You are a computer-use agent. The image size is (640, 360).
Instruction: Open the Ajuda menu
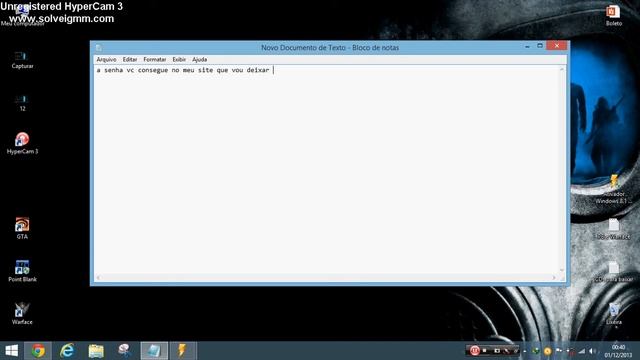[200, 60]
